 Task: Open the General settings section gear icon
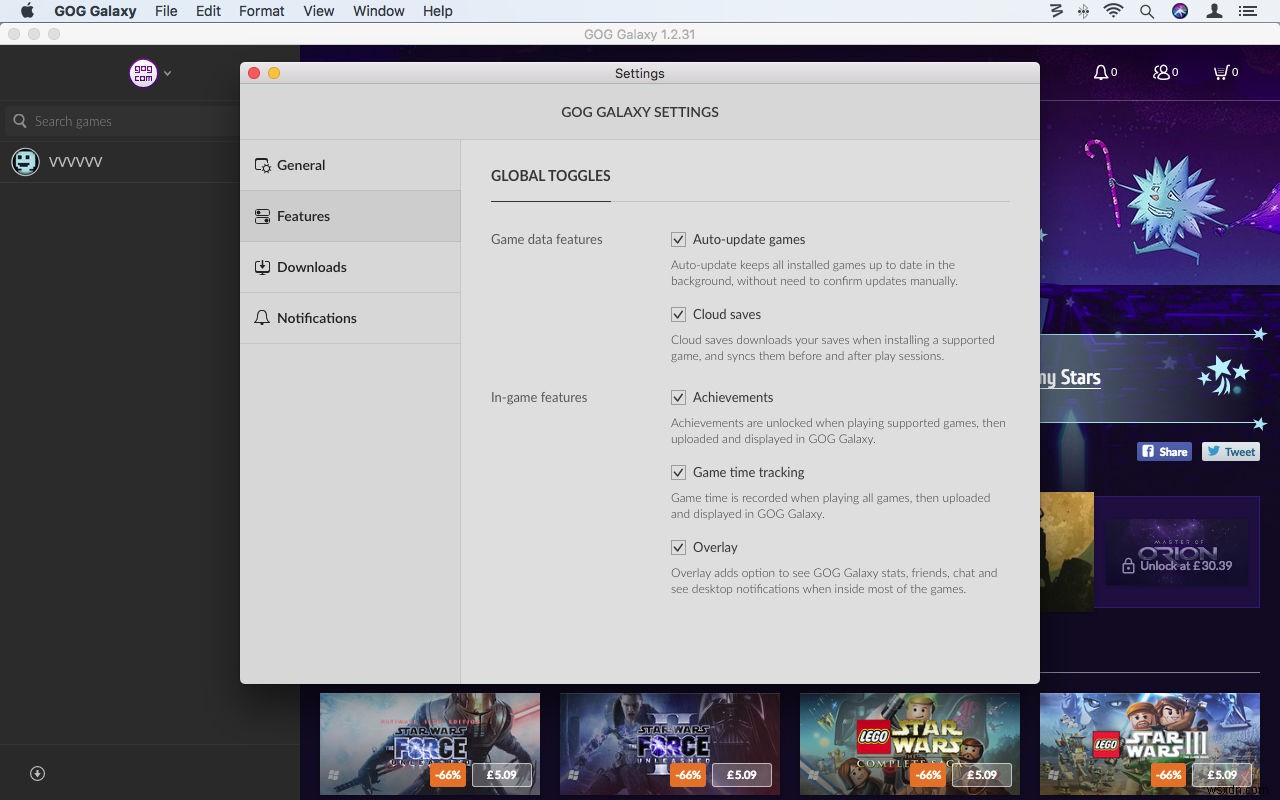(x=262, y=164)
